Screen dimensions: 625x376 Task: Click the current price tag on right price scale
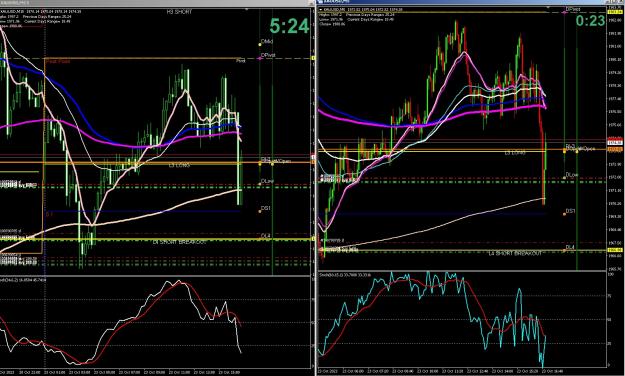point(615,142)
